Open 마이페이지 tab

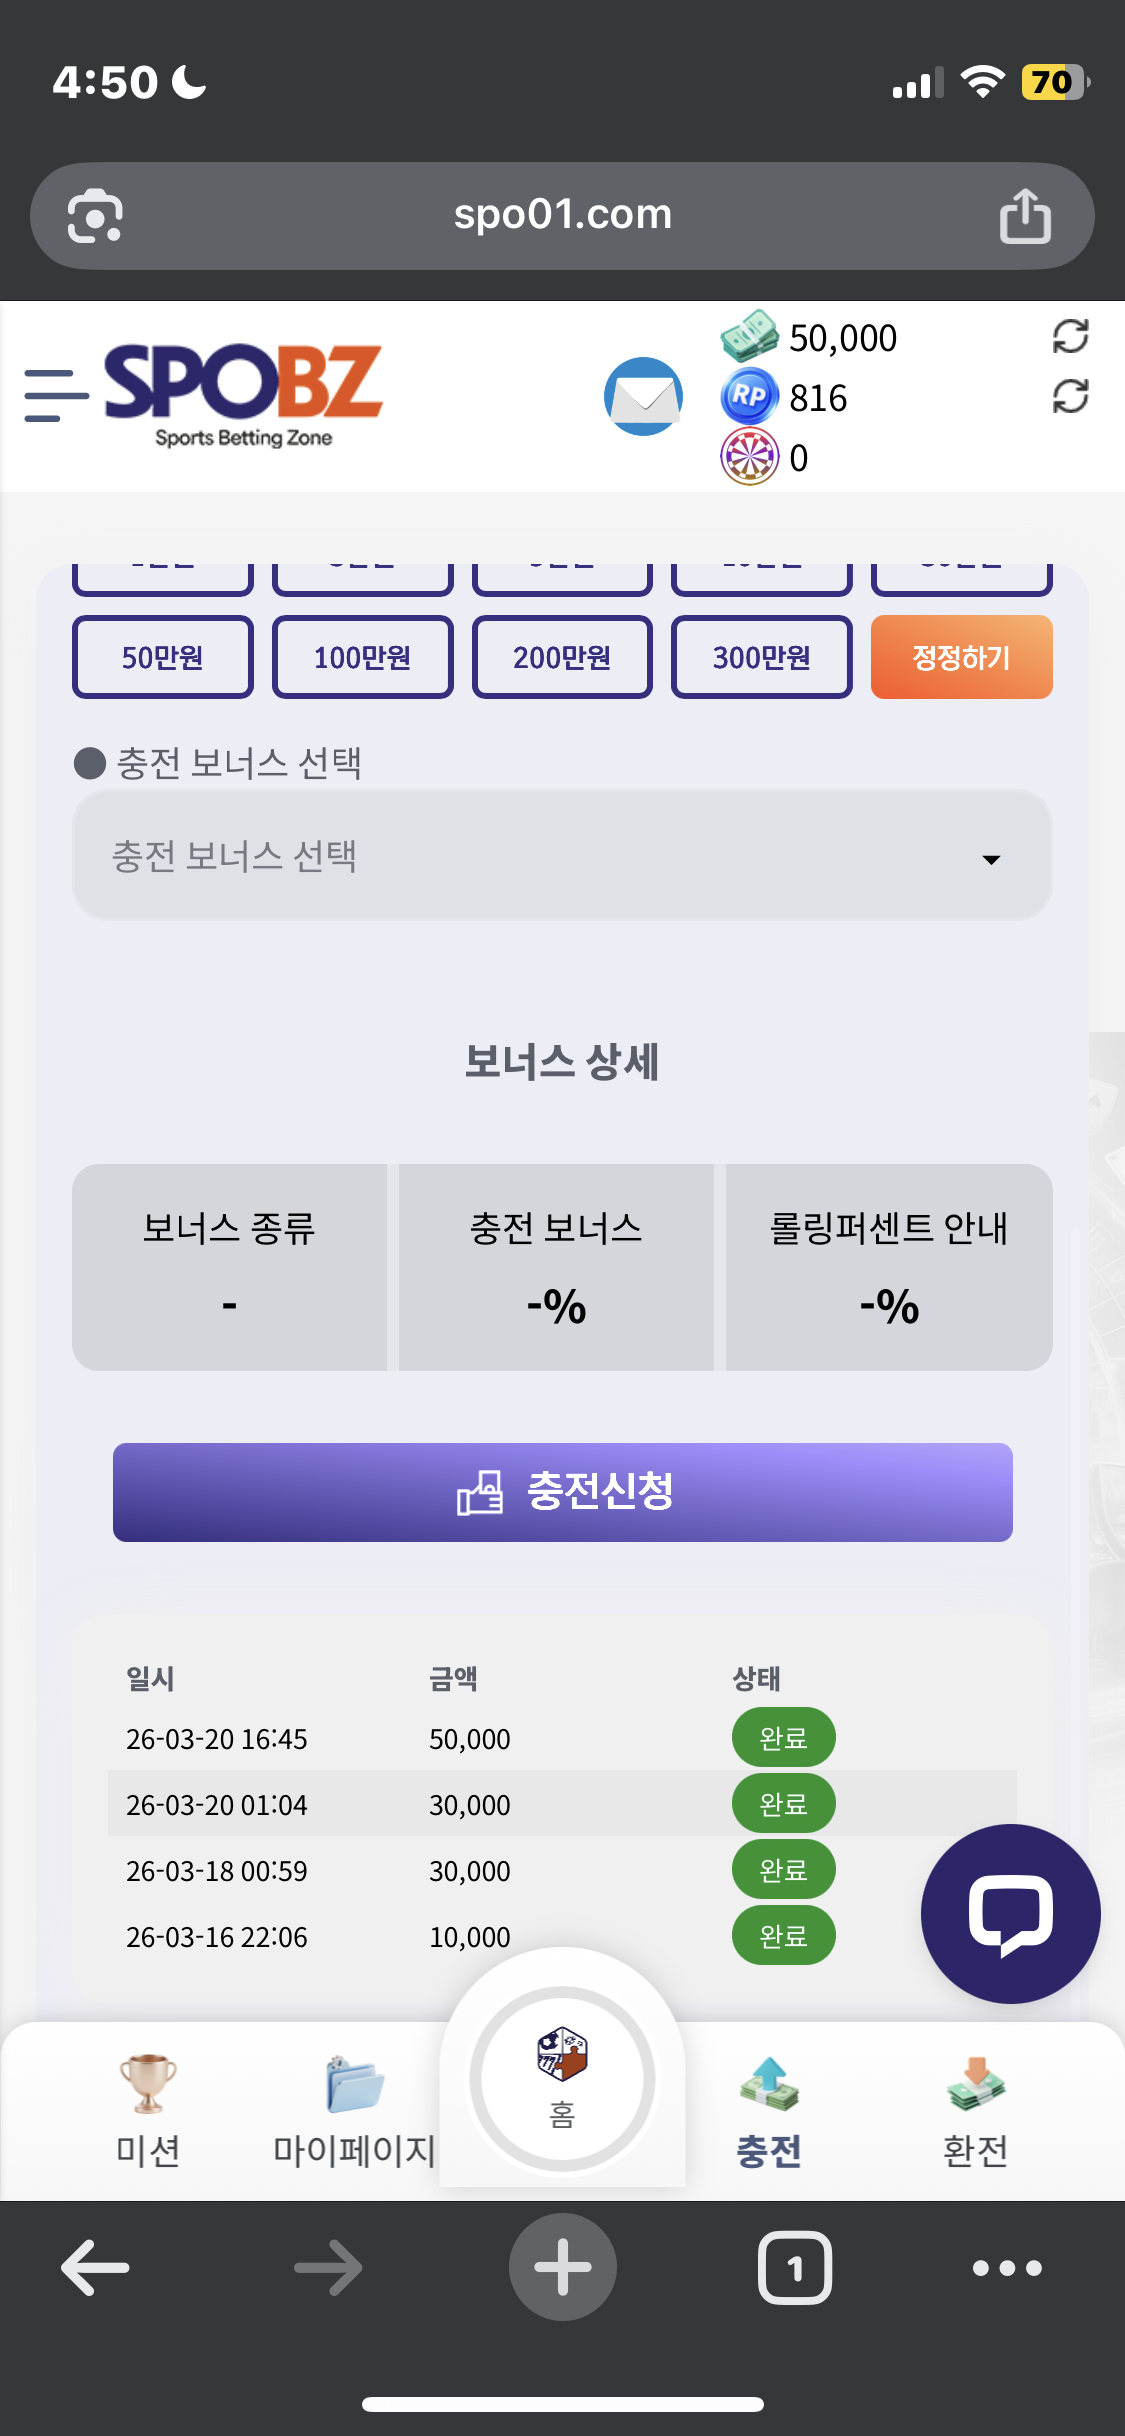point(354,2107)
